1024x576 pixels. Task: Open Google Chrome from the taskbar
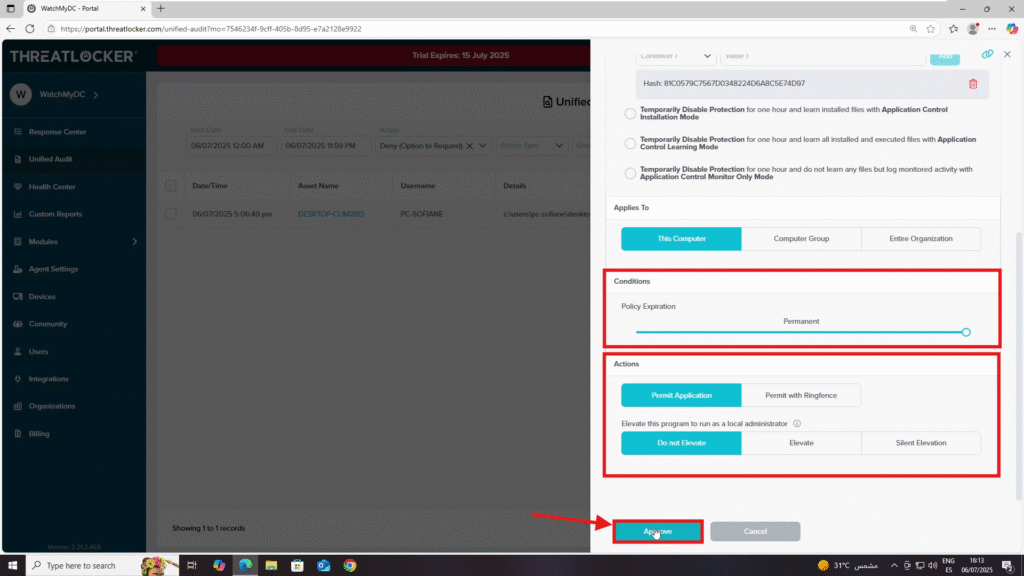coord(350,566)
